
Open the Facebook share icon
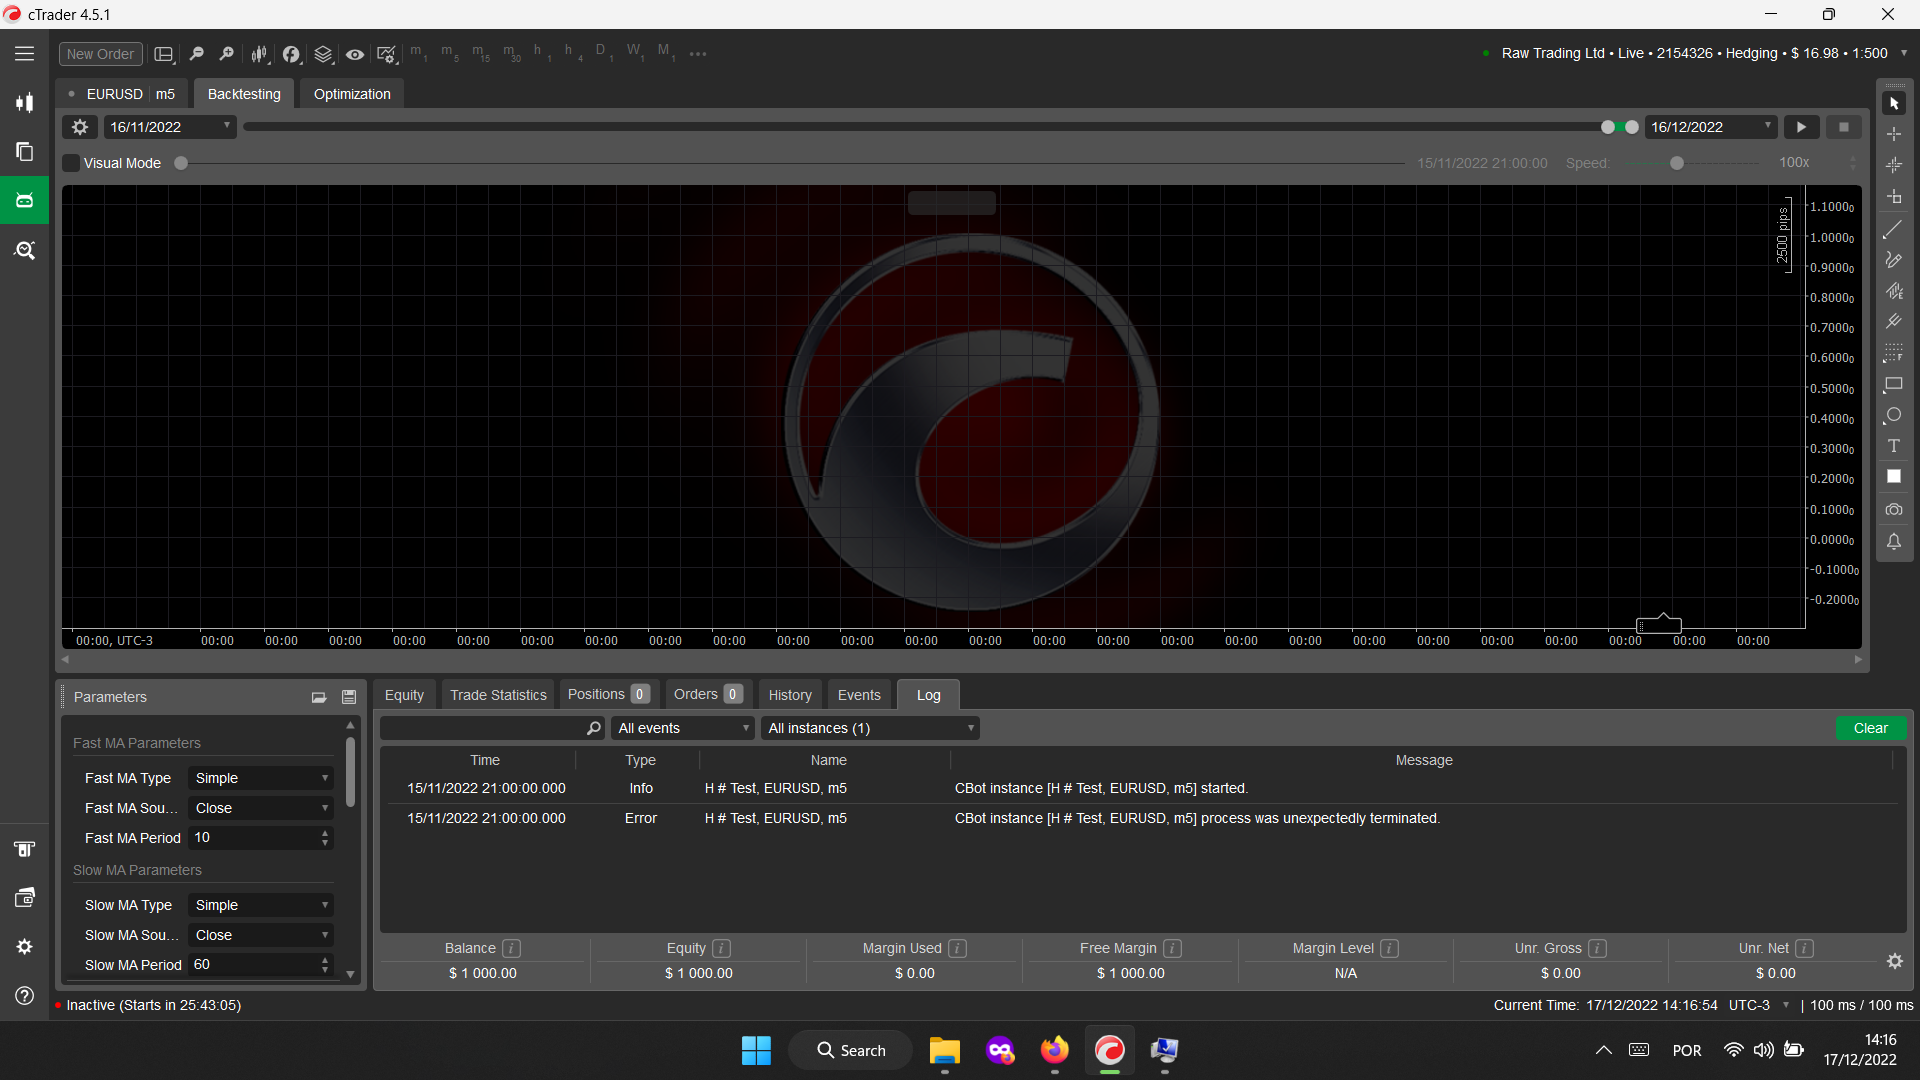coord(291,54)
